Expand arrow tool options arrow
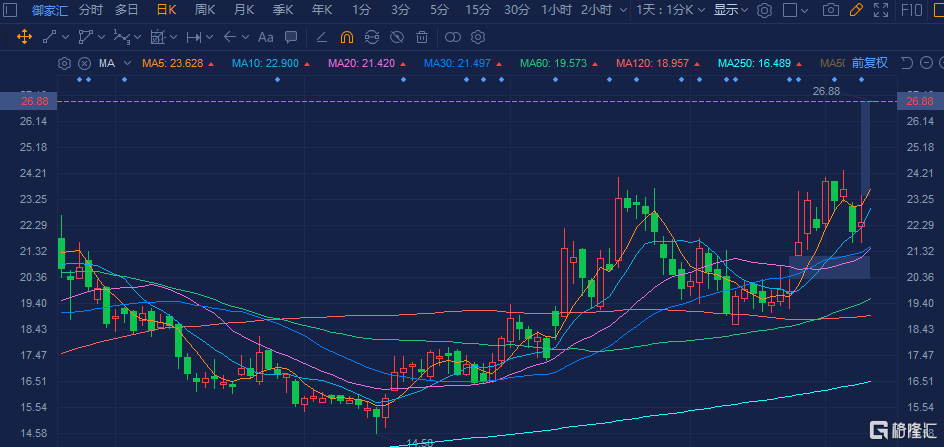944x447 pixels. [x=245, y=37]
